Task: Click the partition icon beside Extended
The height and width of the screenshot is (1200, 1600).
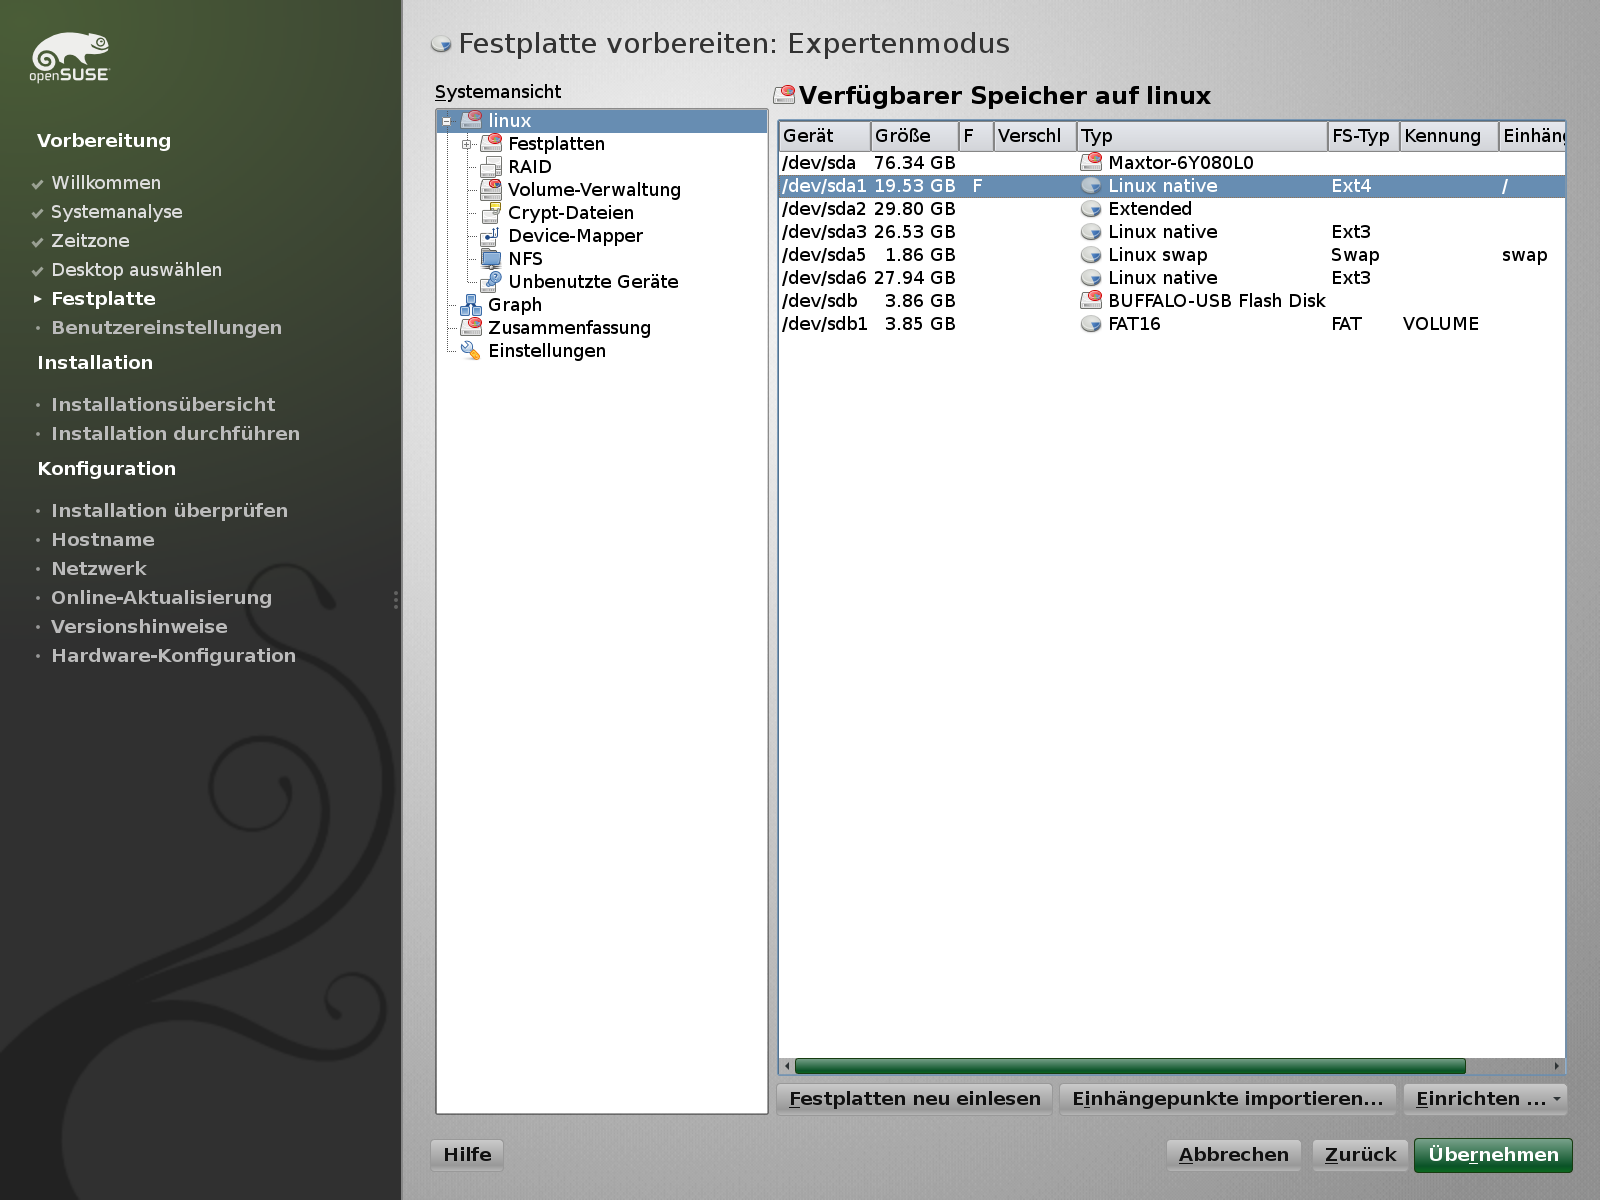Action: (x=1091, y=208)
